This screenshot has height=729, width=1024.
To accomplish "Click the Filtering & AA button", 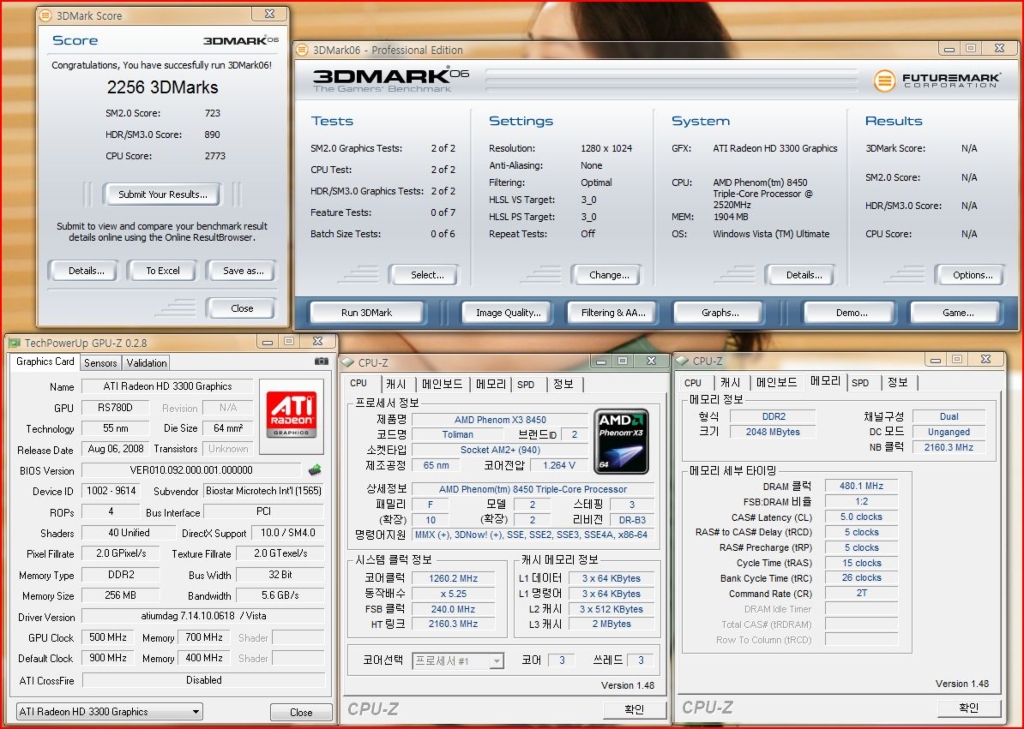I will [x=613, y=312].
